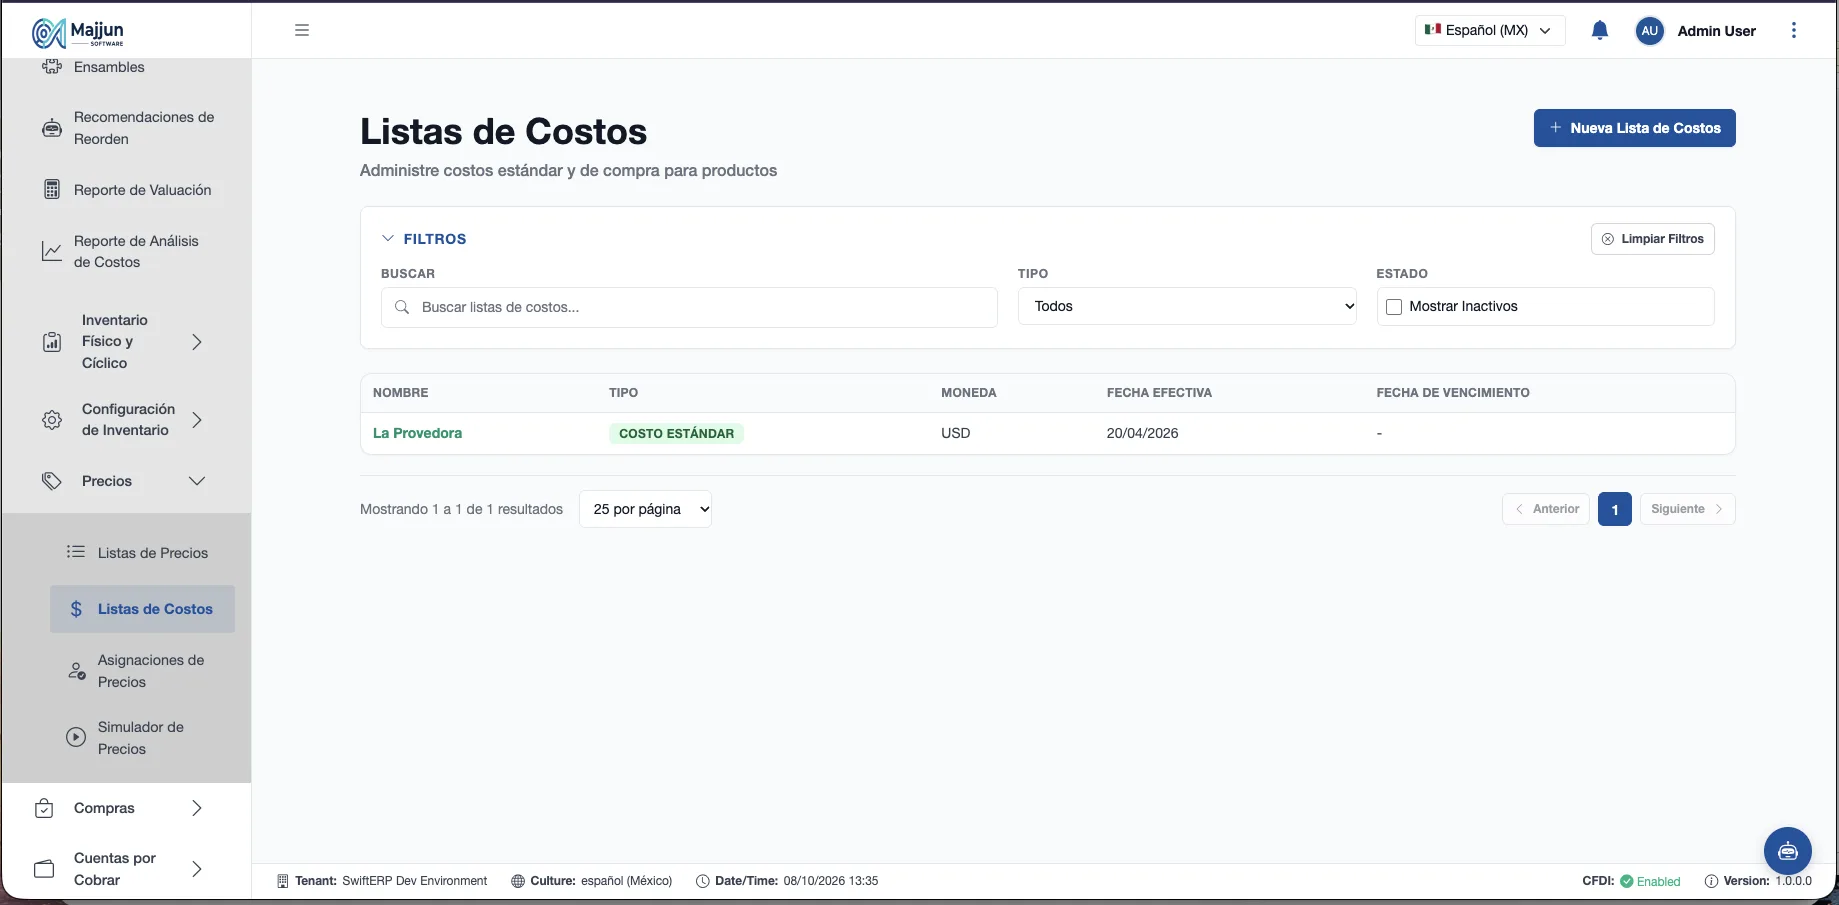Image resolution: width=1839 pixels, height=905 pixels.
Task: Open the La Provedora cost list link
Action: 417,433
